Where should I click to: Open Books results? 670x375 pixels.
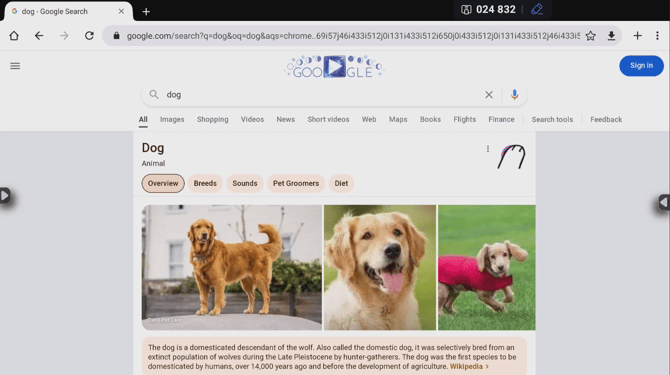point(430,120)
